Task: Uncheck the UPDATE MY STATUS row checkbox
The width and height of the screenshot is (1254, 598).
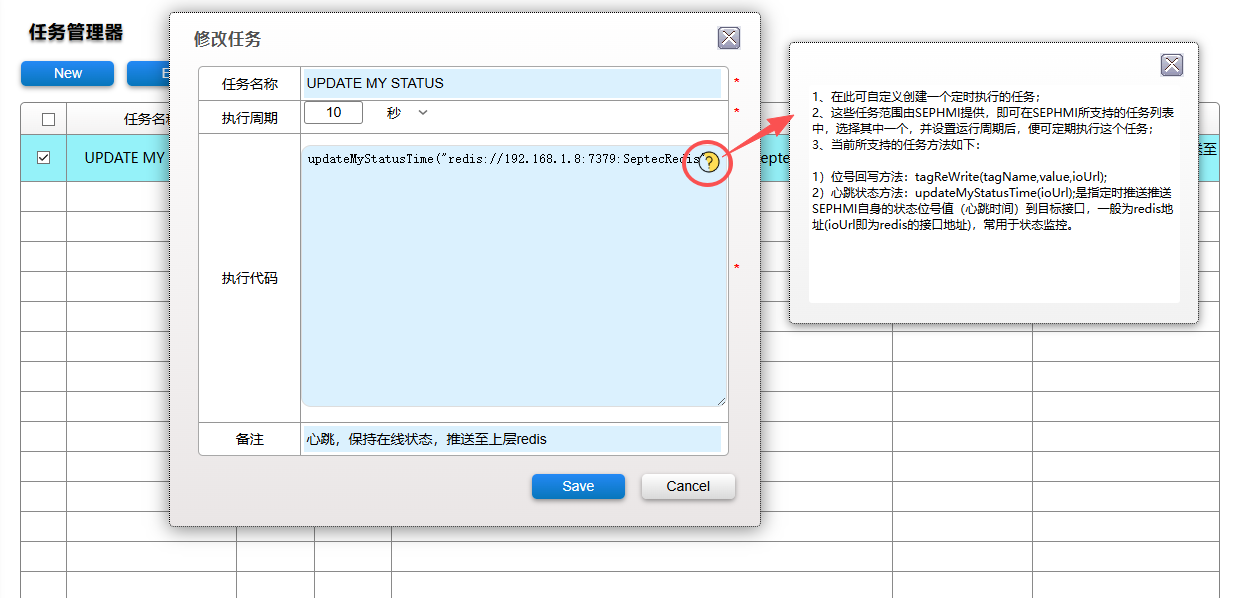Action: pos(44,158)
